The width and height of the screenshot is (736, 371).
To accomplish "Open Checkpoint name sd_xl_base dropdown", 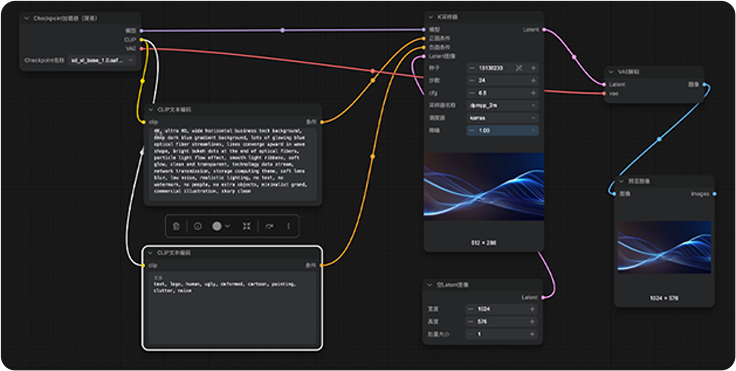I will pos(102,60).
